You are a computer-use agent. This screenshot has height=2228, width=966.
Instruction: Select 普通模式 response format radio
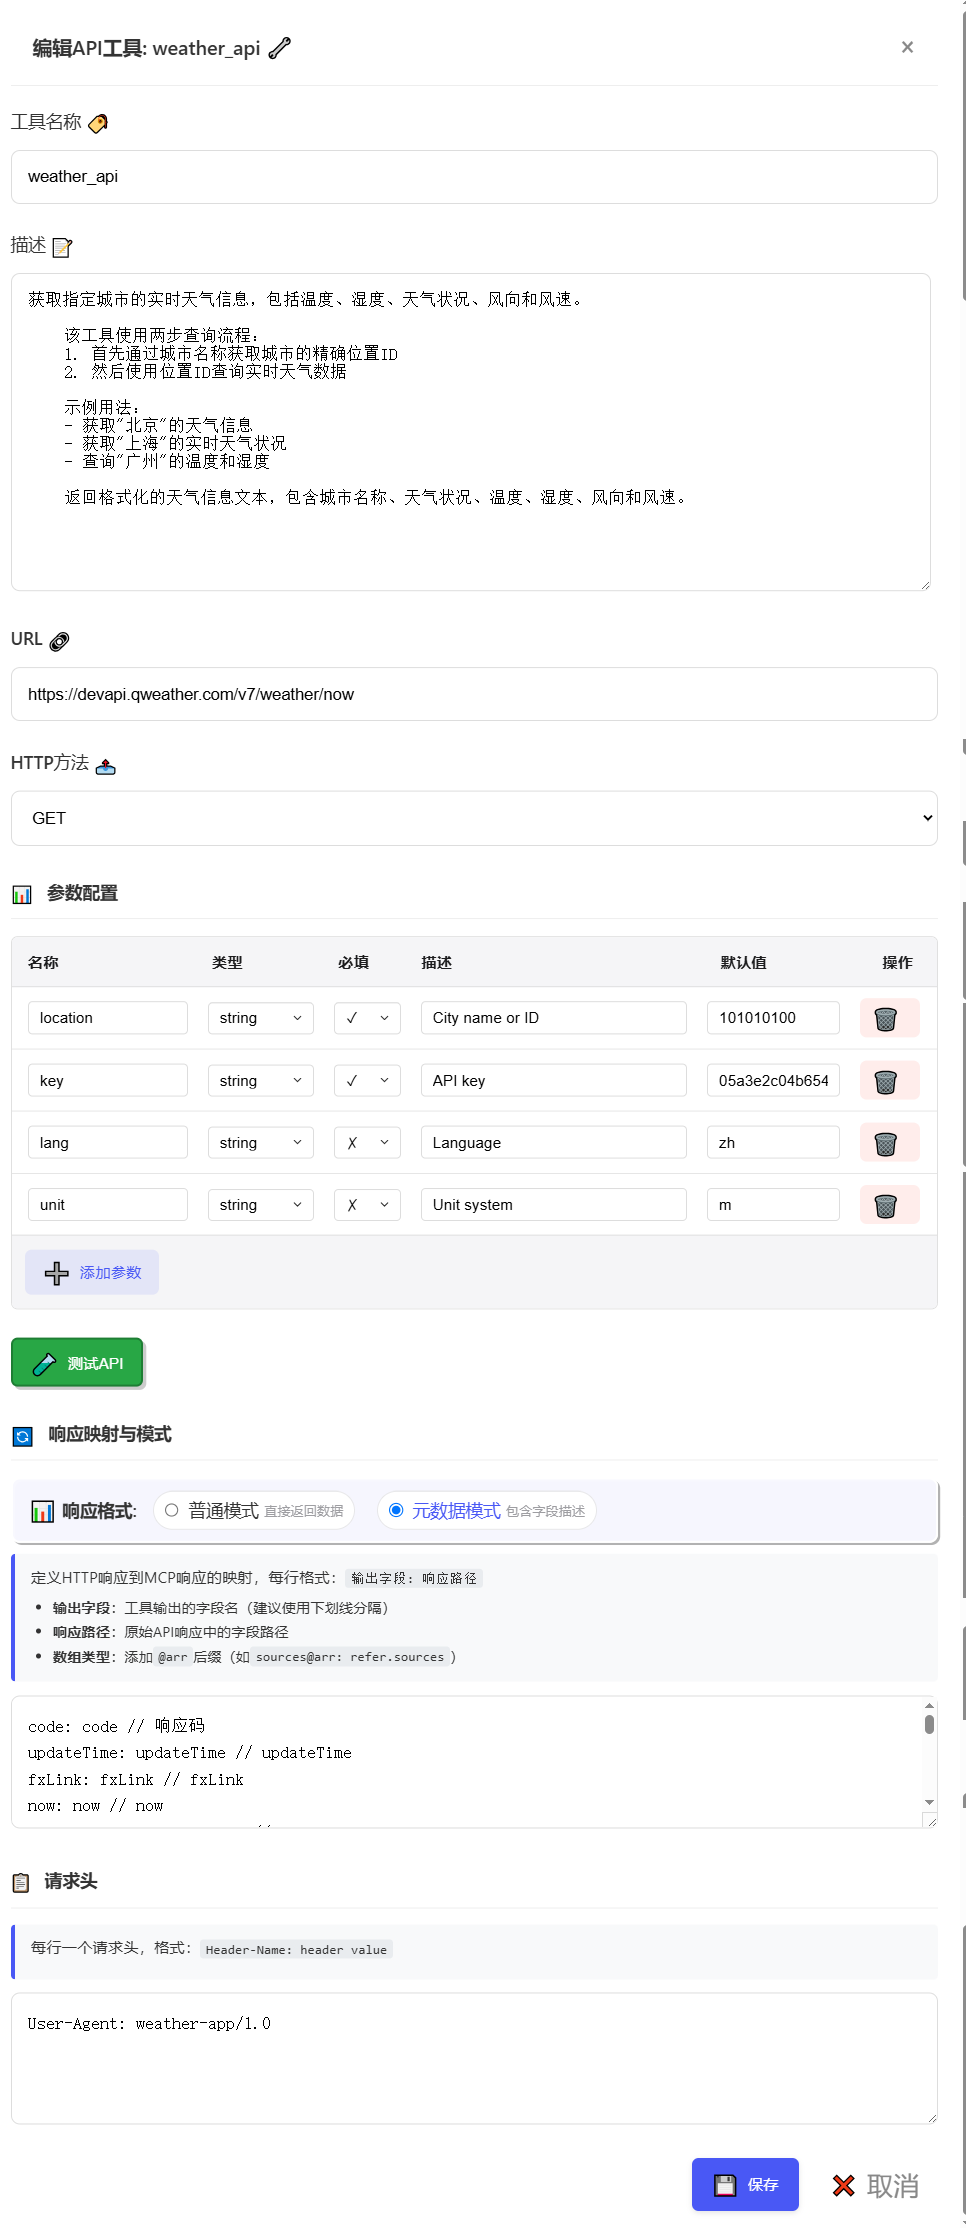(x=172, y=1510)
